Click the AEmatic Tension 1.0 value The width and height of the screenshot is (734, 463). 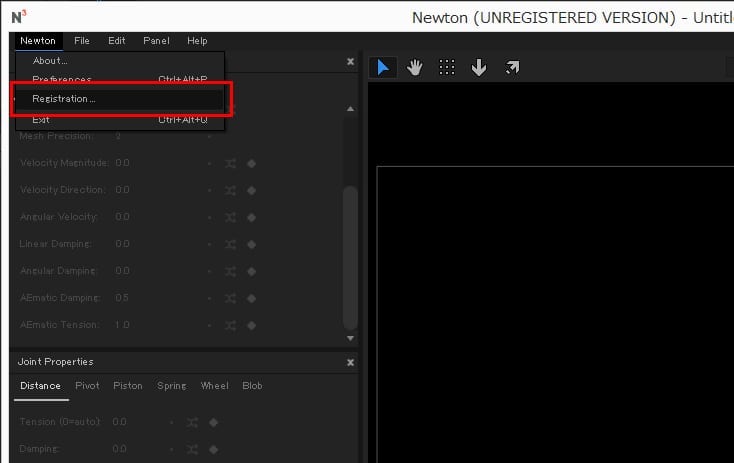tap(122, 325)
